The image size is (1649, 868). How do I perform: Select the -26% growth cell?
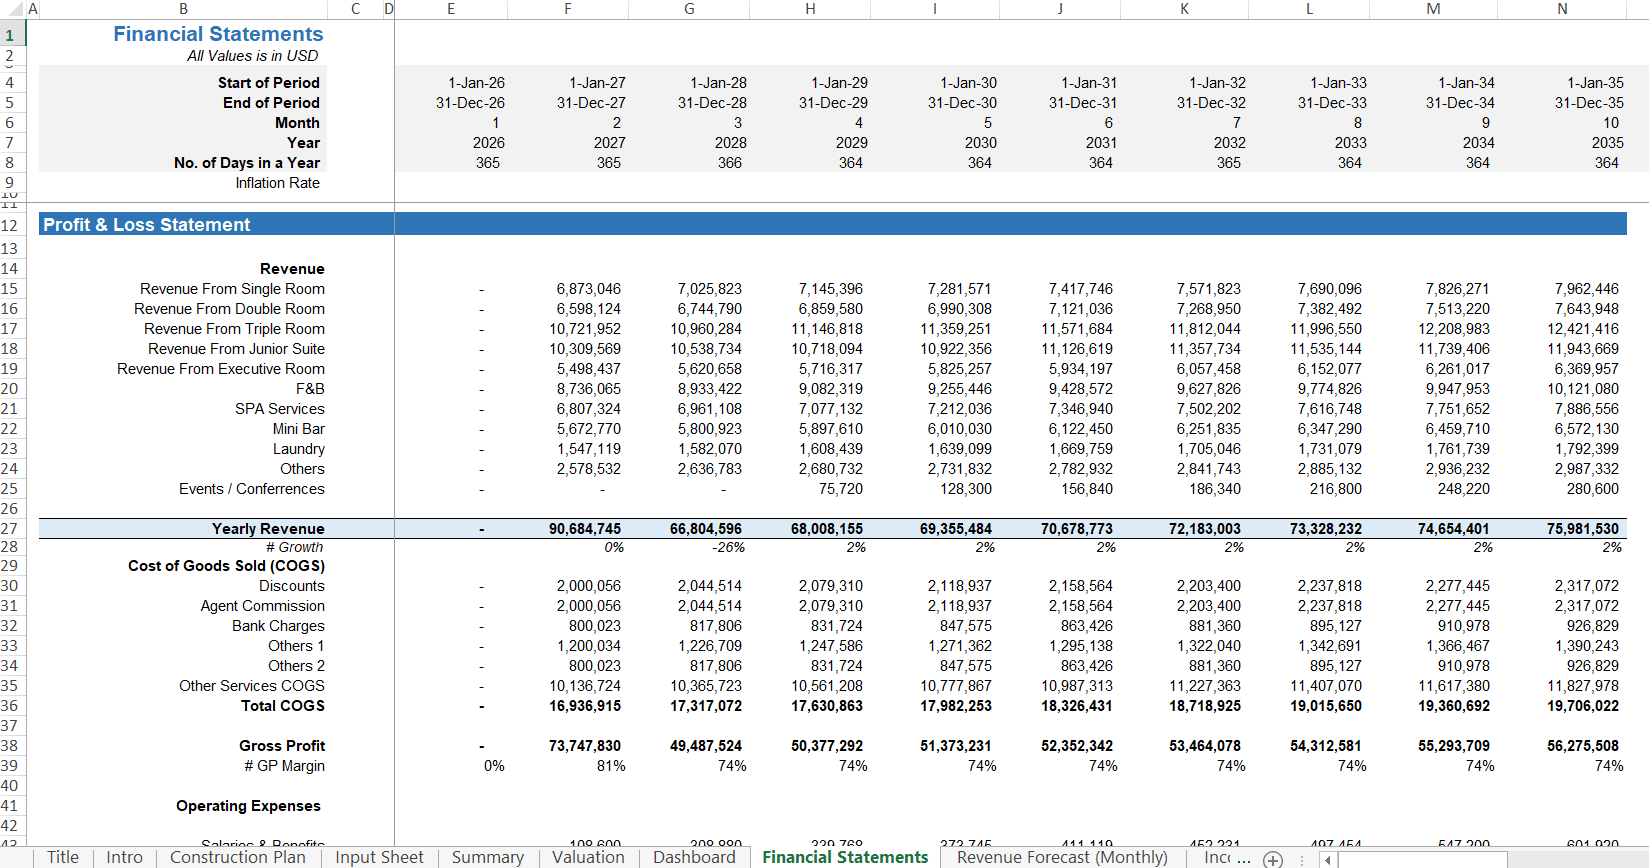(728, 548)
